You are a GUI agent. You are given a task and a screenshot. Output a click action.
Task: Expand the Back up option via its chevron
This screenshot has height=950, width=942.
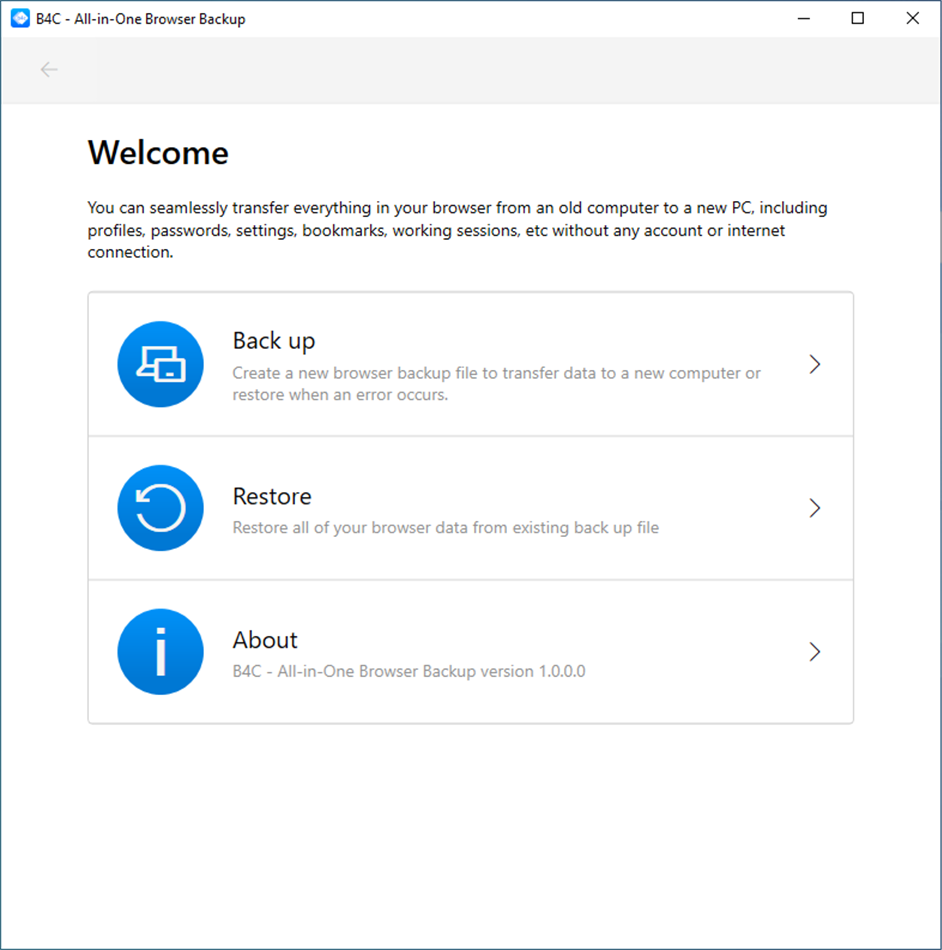pos(815,364)
